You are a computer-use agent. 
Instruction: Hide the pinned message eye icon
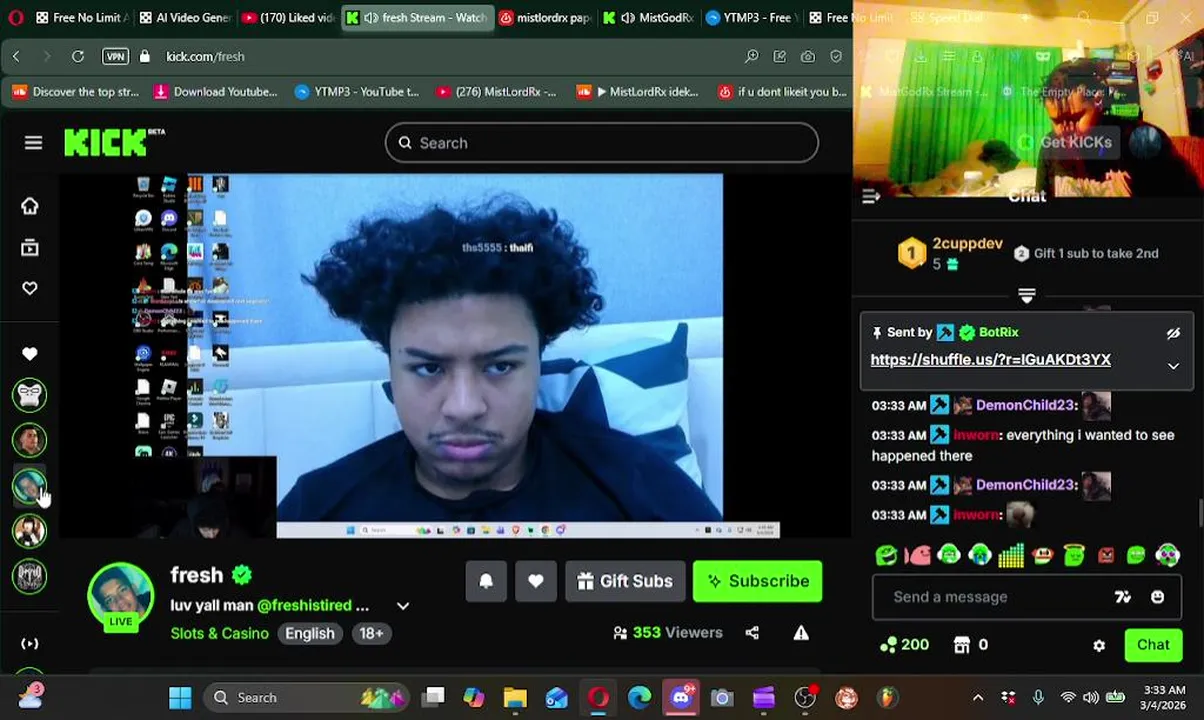click(1173, 333)
